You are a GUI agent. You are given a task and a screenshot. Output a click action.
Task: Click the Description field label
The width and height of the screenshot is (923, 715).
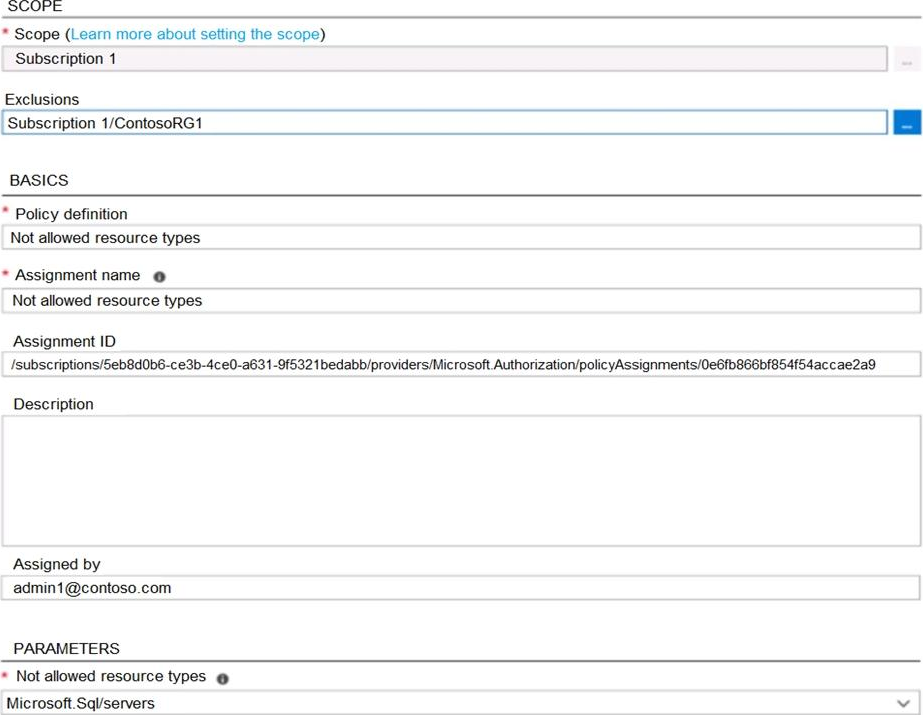pos(53,404)
